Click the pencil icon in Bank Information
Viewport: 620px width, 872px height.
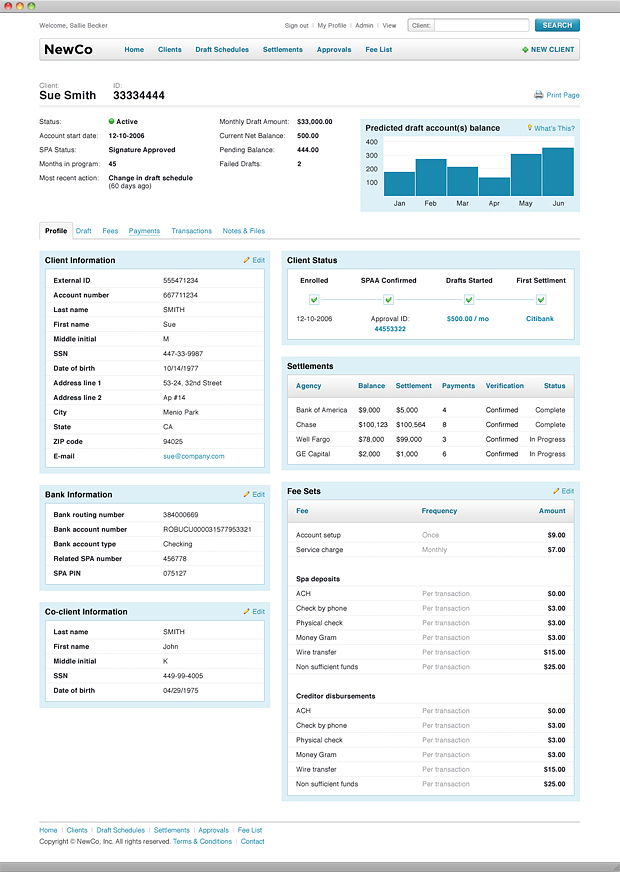[x=246, y=494]
